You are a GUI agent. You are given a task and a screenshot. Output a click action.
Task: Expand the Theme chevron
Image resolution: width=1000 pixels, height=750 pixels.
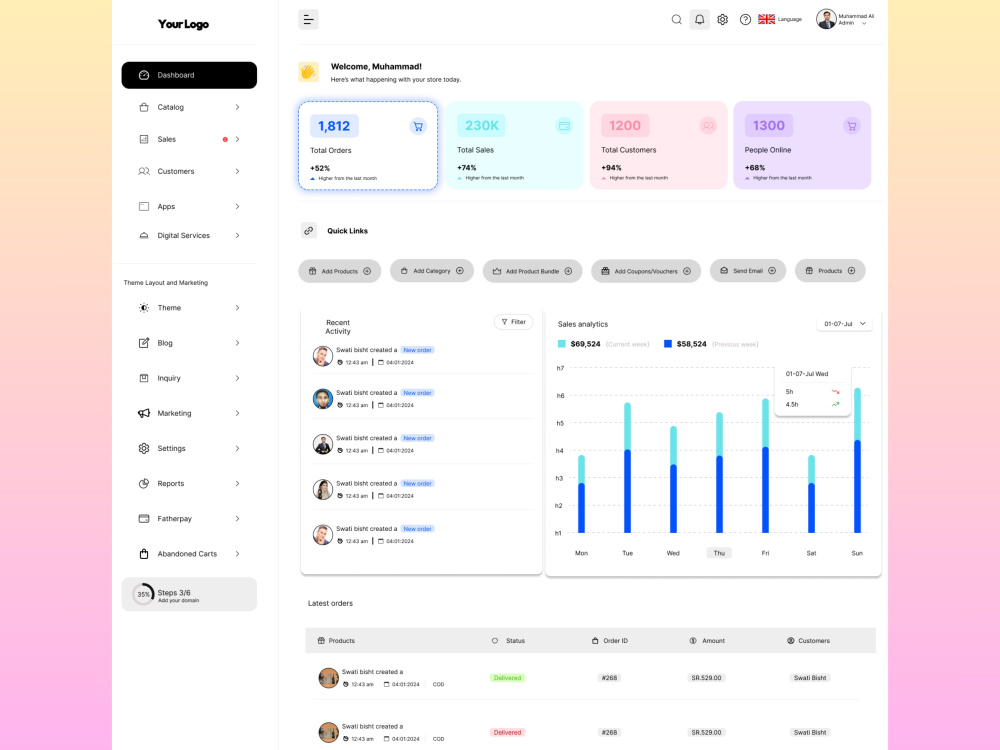coord(237,308)
